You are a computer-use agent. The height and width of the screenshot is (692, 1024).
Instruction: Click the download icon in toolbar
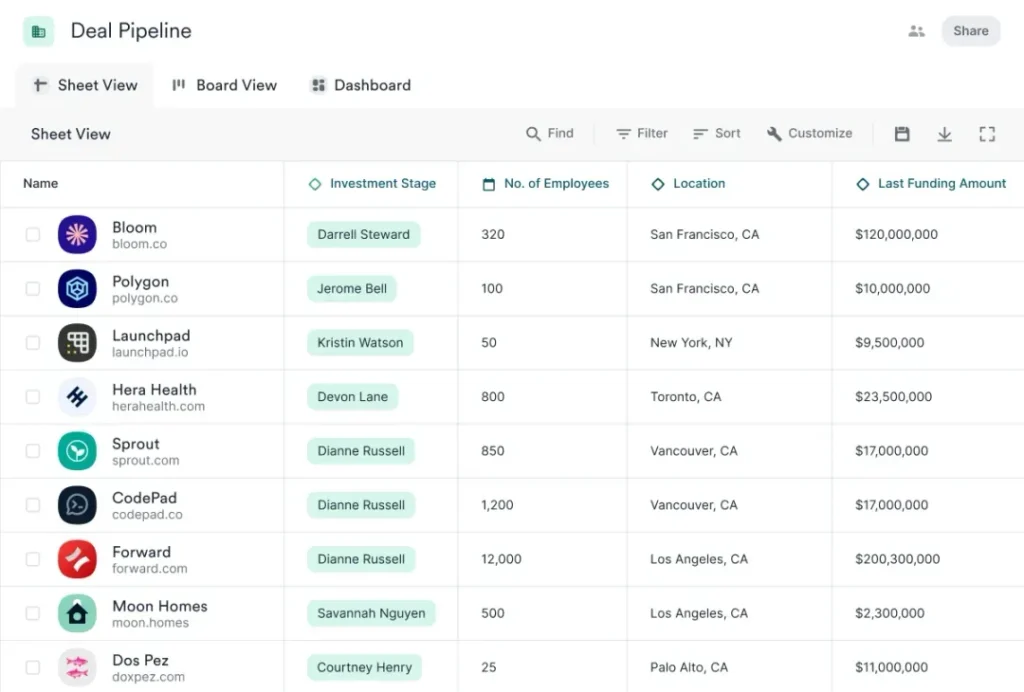click(944, 134)
